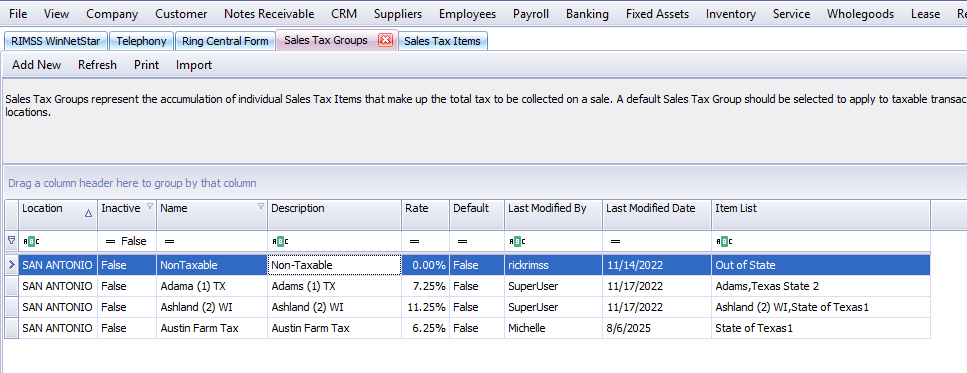Open the Suppliers menu
This screenshot has width=967, height=373.
(x=398, y=14)
